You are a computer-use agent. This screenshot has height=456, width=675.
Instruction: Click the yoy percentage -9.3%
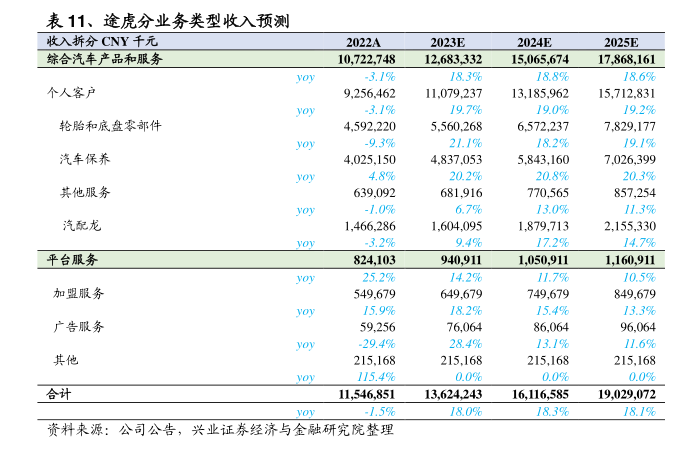(x=380, y=143)
